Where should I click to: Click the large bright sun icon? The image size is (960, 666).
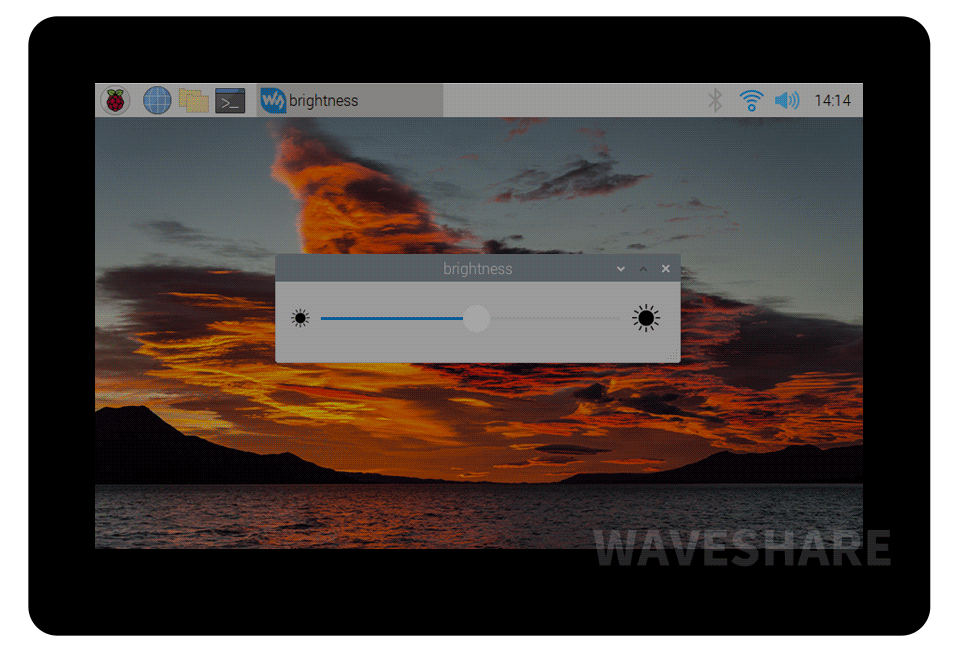(x=646, y=319)
